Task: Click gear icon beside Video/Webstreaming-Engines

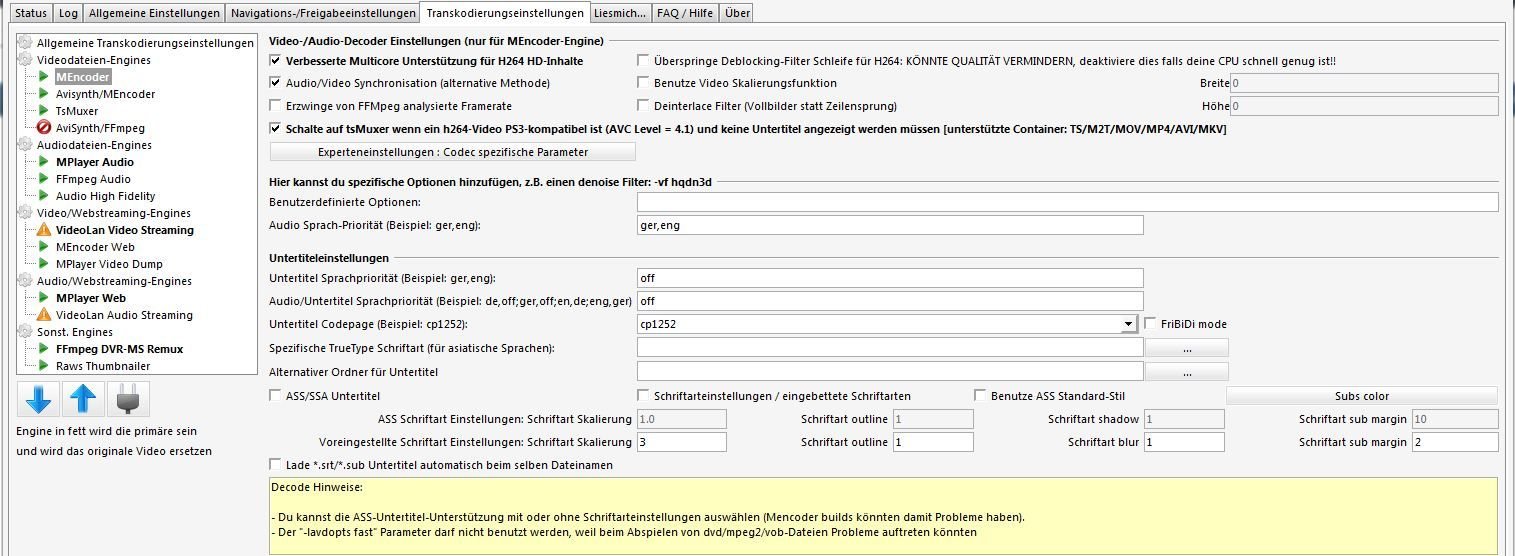Action: (x=26, y=213)
